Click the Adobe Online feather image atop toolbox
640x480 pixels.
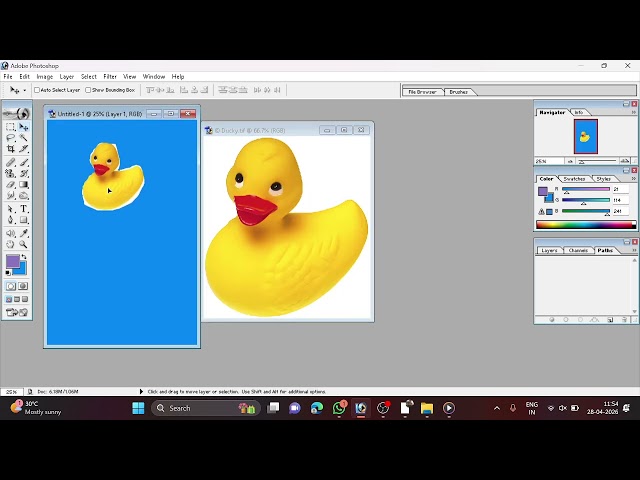click(17, 113)
